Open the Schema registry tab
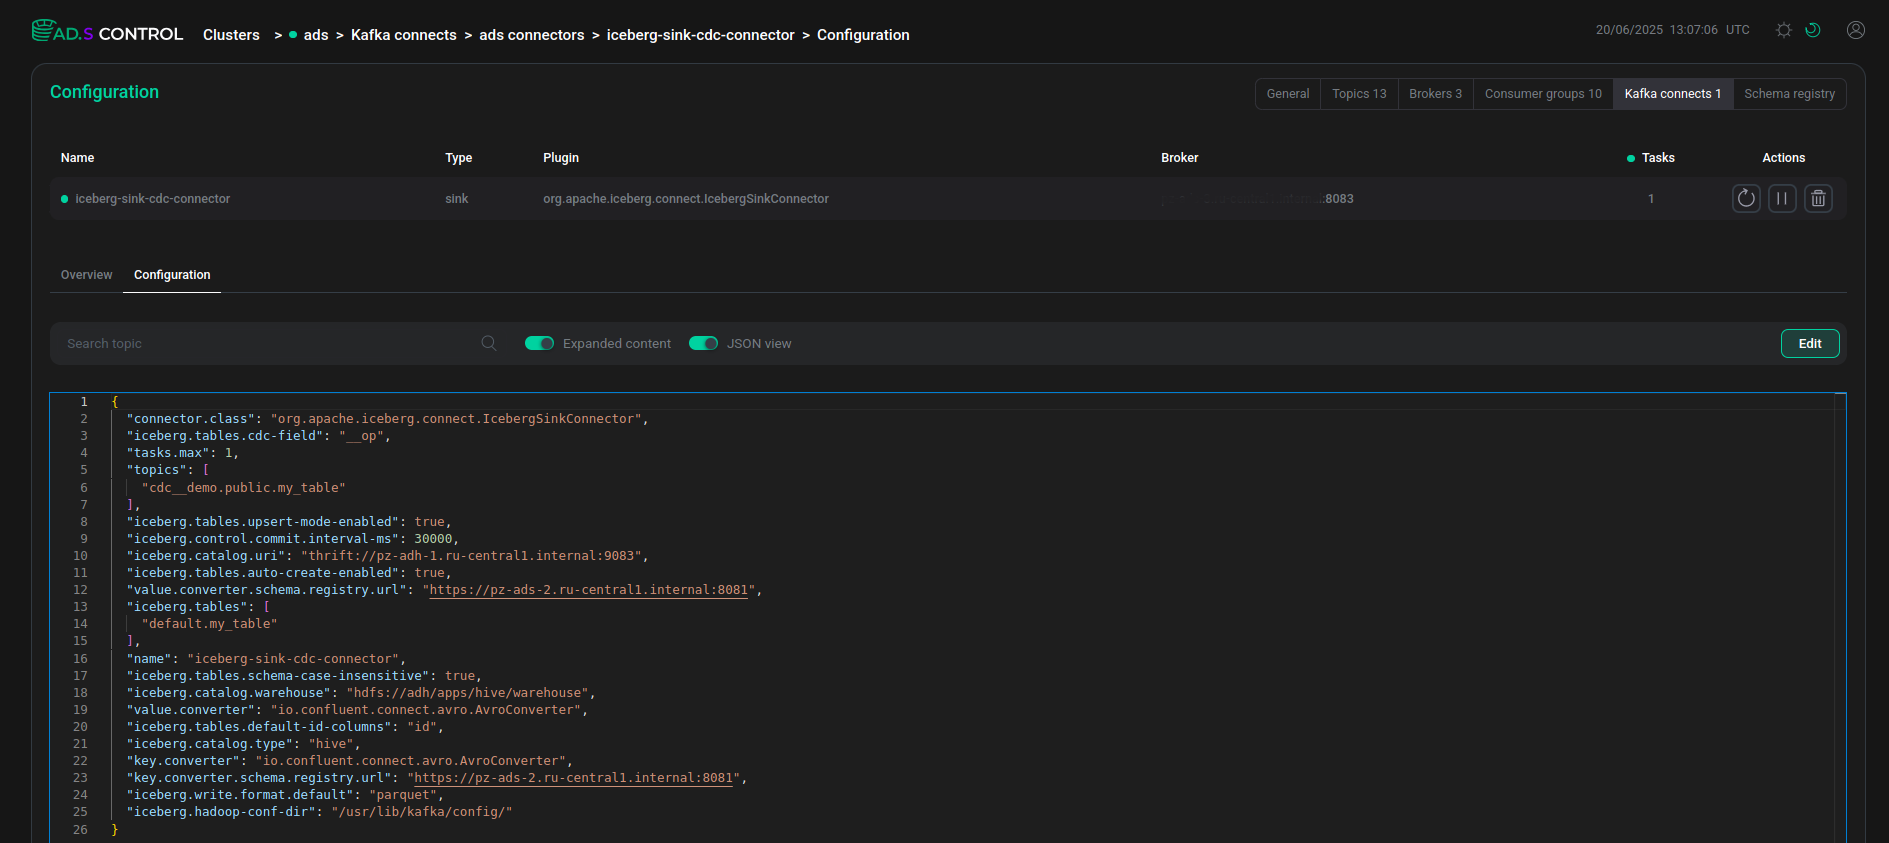 tap(1790, 94)
